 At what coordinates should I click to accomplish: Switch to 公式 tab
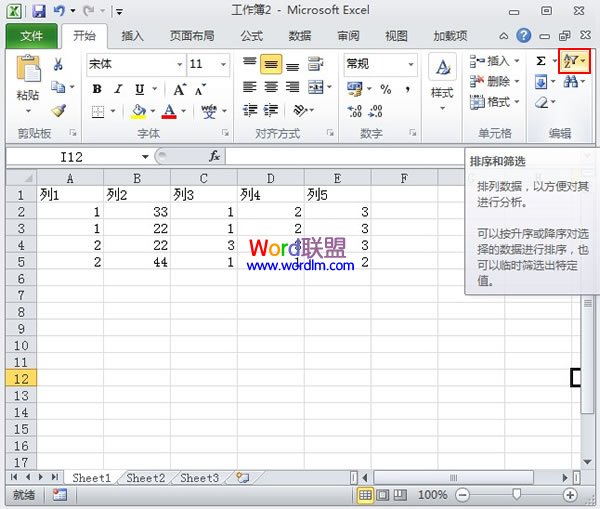[251, 36]
